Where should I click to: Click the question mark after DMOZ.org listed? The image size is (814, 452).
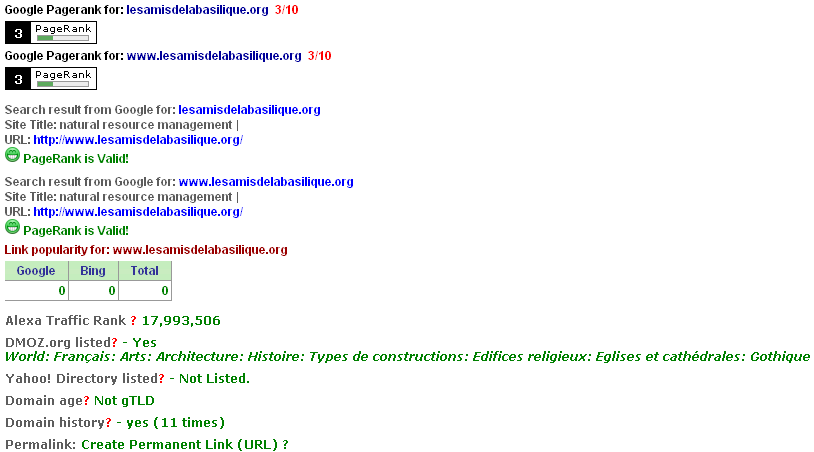pos(115,343)
